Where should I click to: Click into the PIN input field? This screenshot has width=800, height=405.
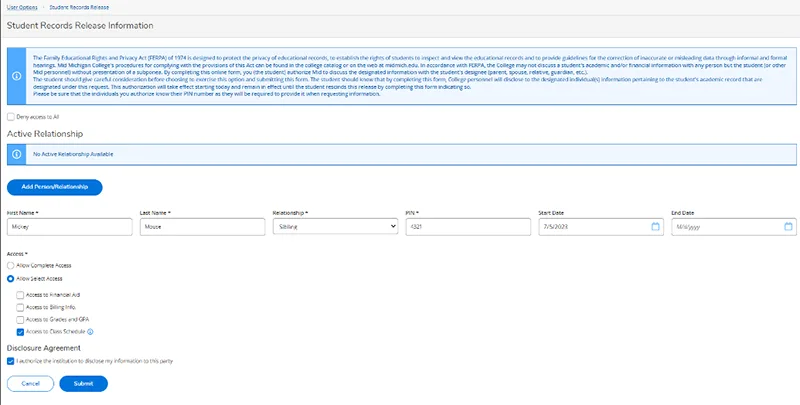[x=468, y=227]
